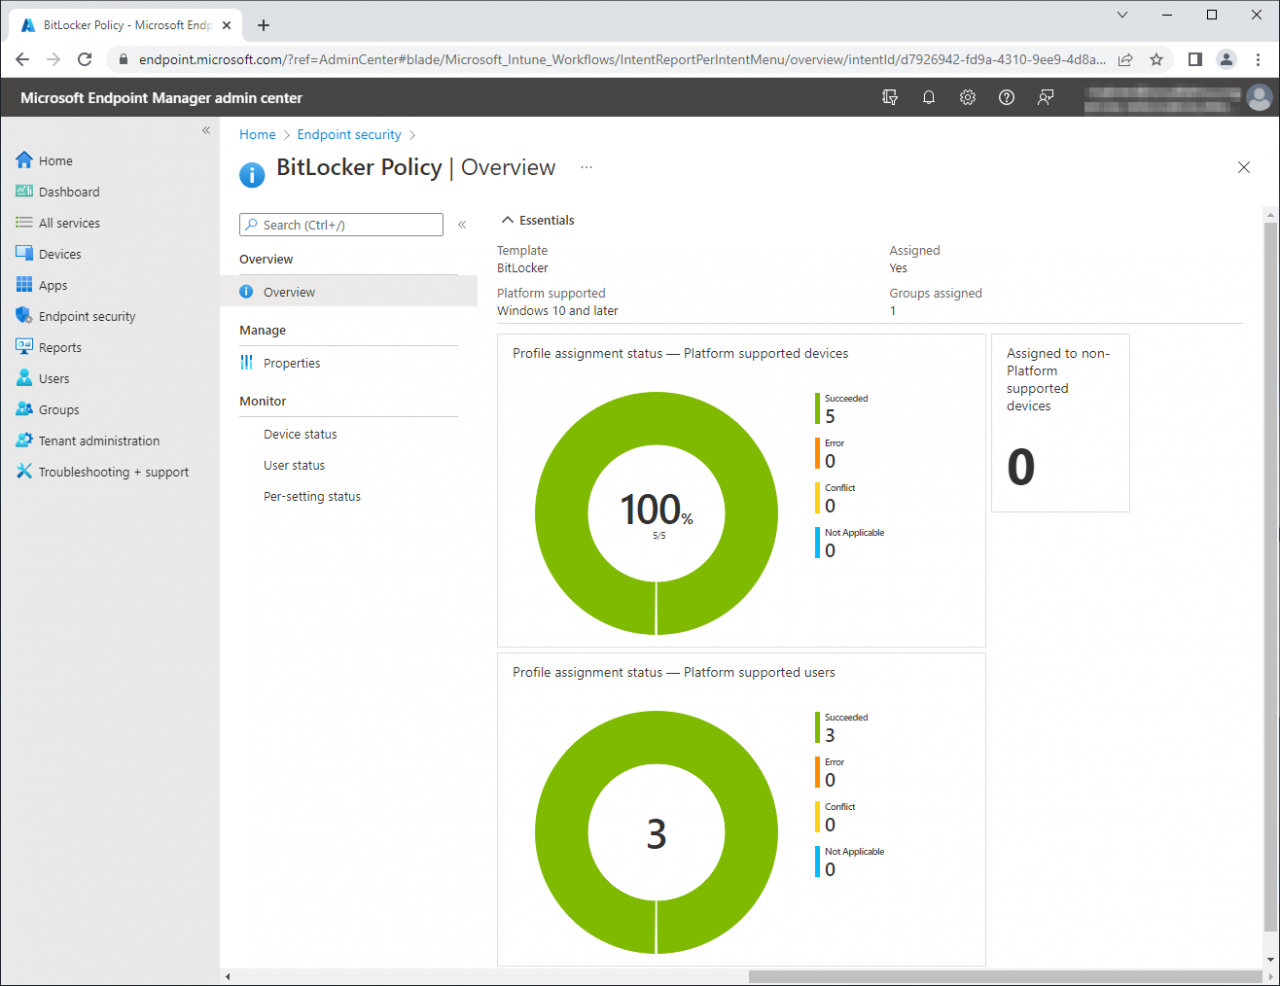Open Device status under Monitor
This screenshot has height=986, width=1280.
click(x=300, y=434)
